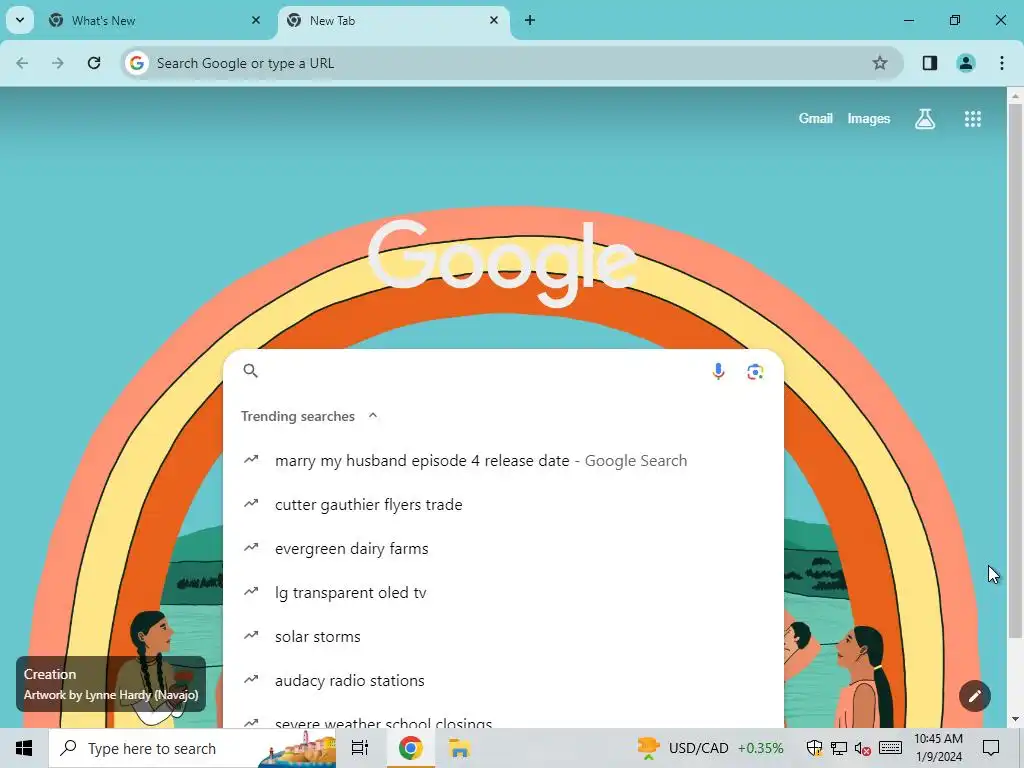Go forward with the forward arrow
Screen dimensions: 1024x768
pyautogui.click(x=58, y=63)
